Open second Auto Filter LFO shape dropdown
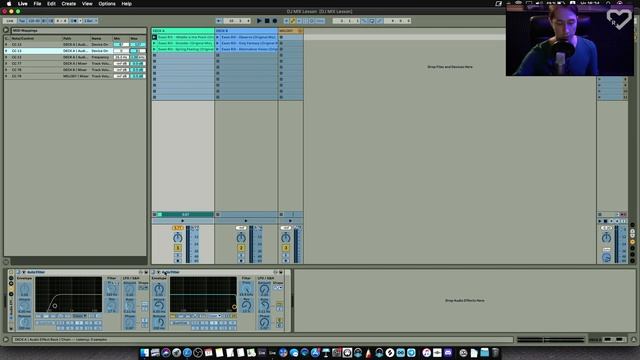640x360 pixels. (278, 288)
